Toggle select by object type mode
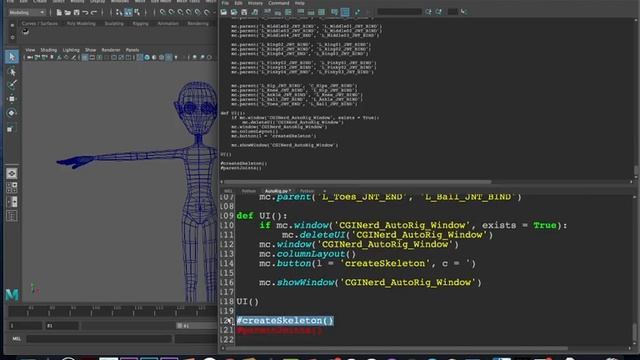 coord(128,13)
